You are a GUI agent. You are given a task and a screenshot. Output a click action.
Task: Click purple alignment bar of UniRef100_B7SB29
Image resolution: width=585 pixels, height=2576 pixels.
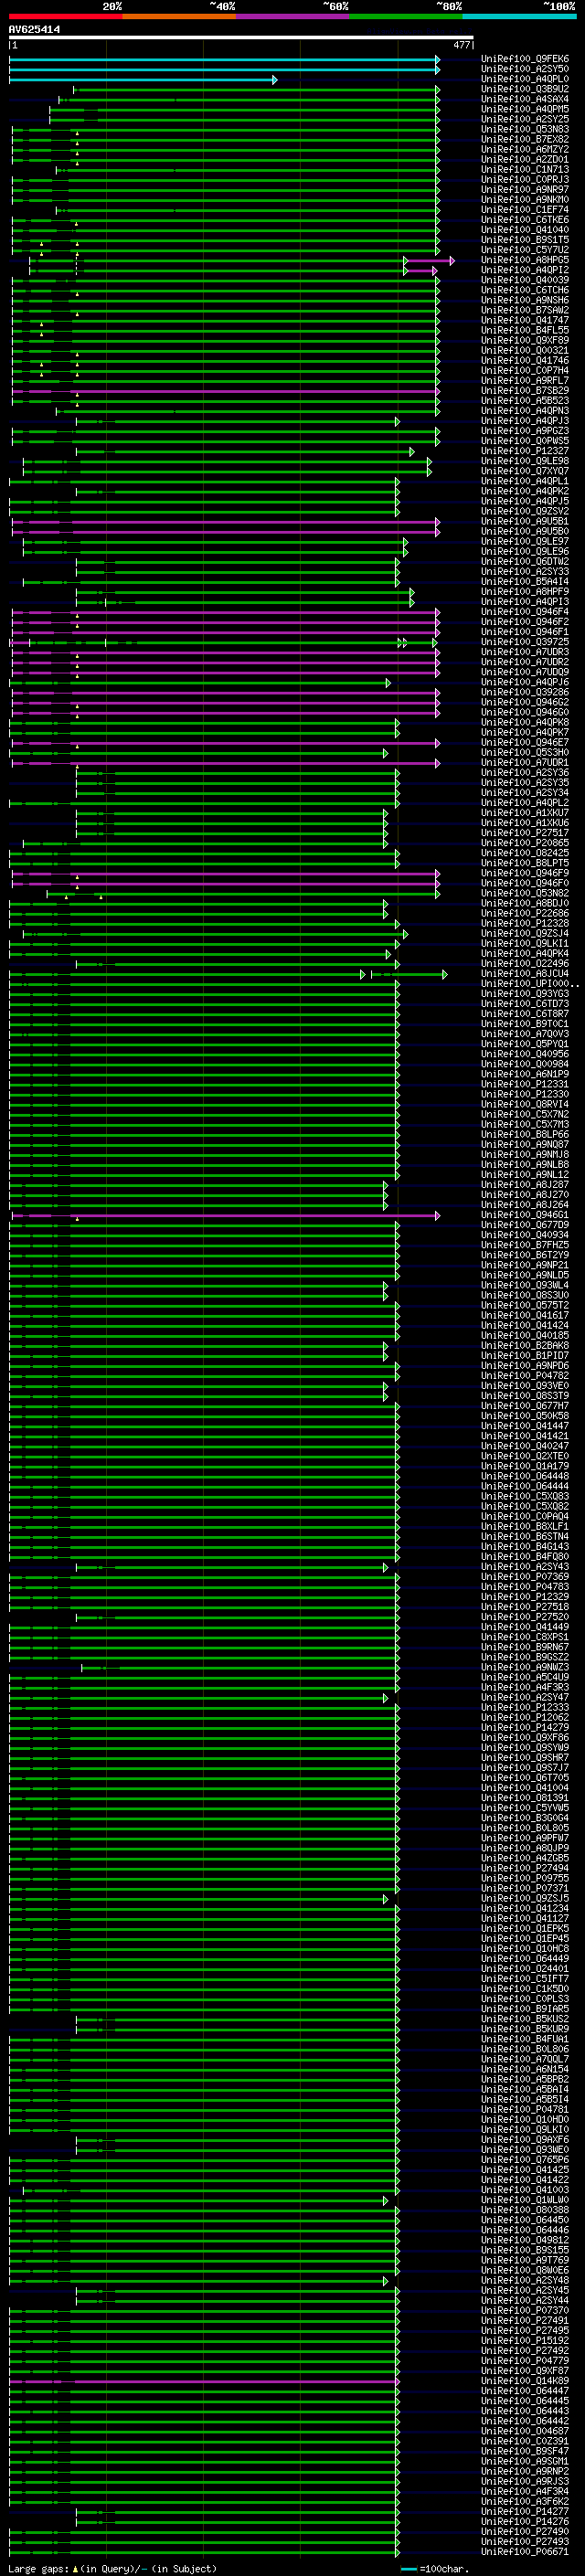coord(225,391)
